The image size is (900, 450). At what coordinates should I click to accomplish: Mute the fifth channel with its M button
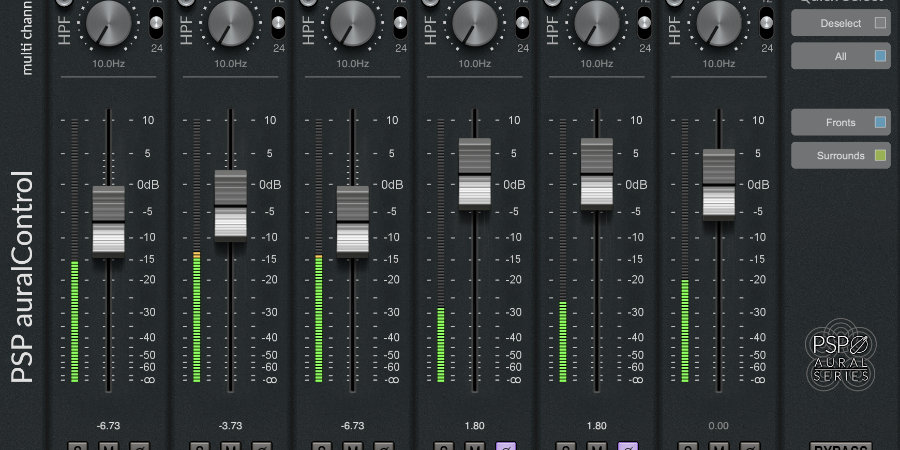(597, 446)
